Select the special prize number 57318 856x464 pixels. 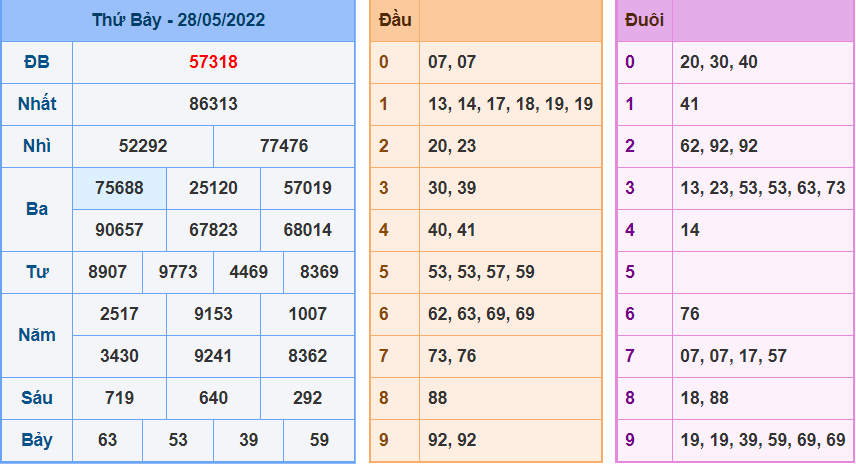pos(213,62)
